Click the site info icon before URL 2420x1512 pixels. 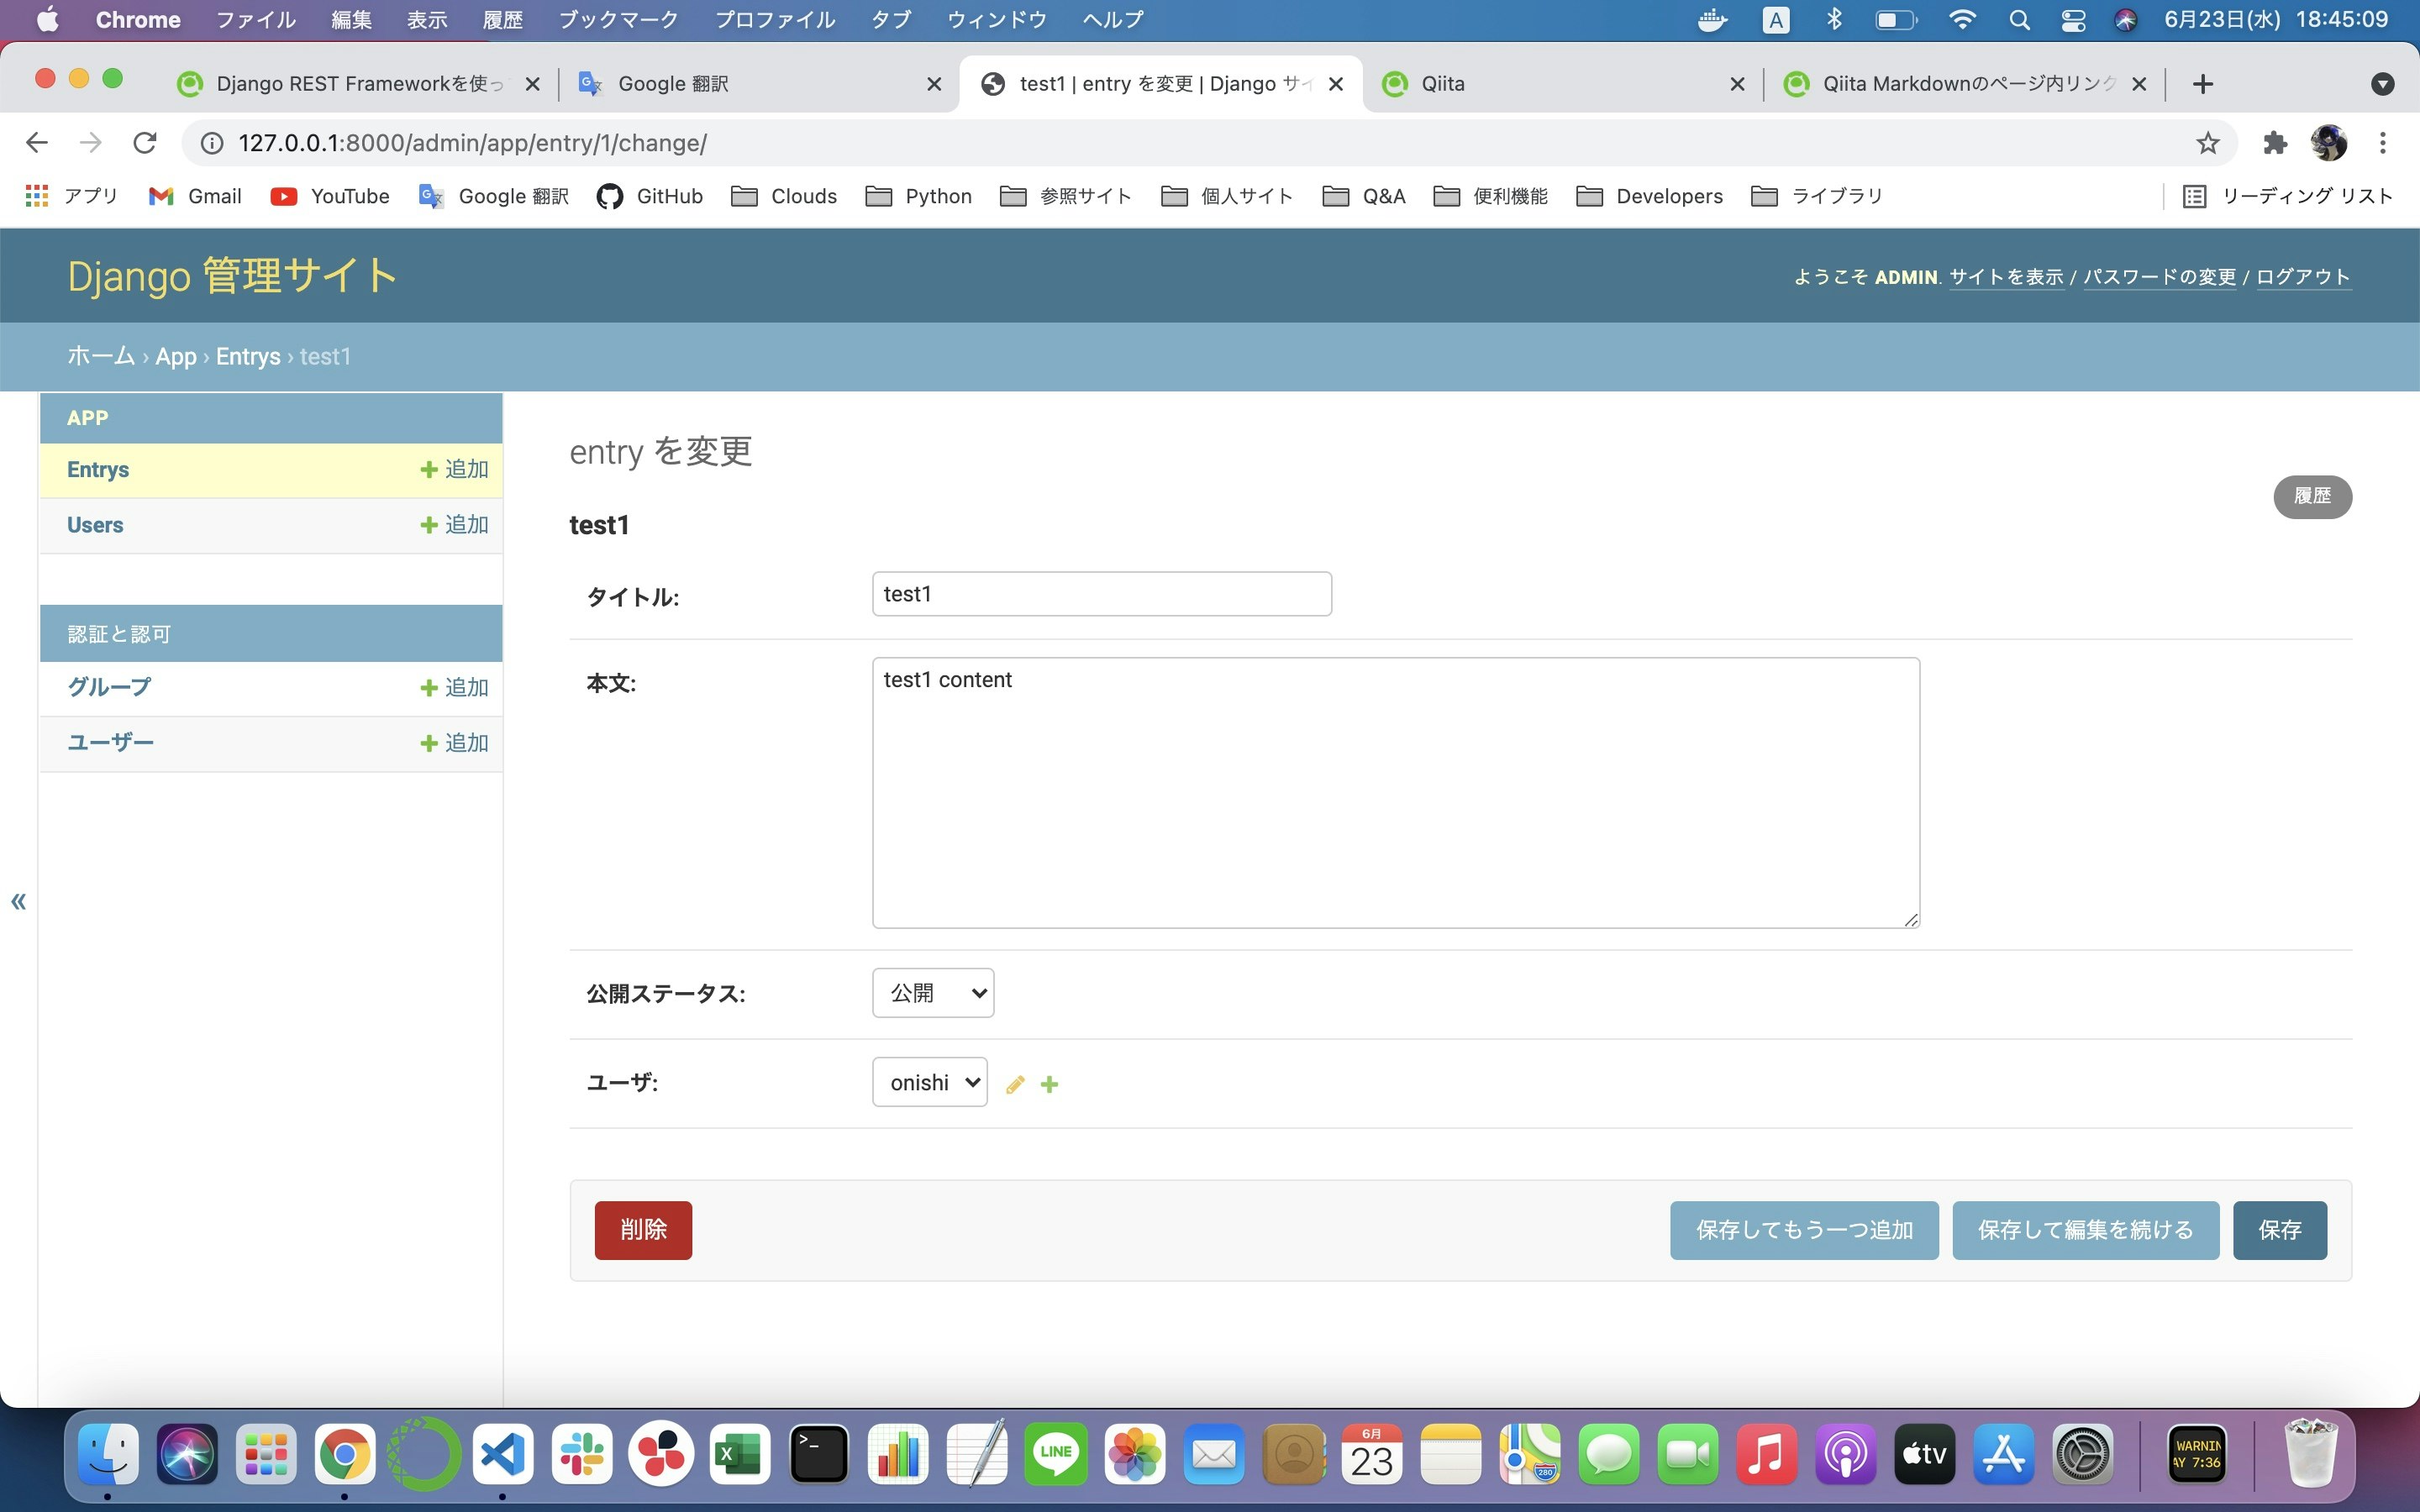(212, 143)
